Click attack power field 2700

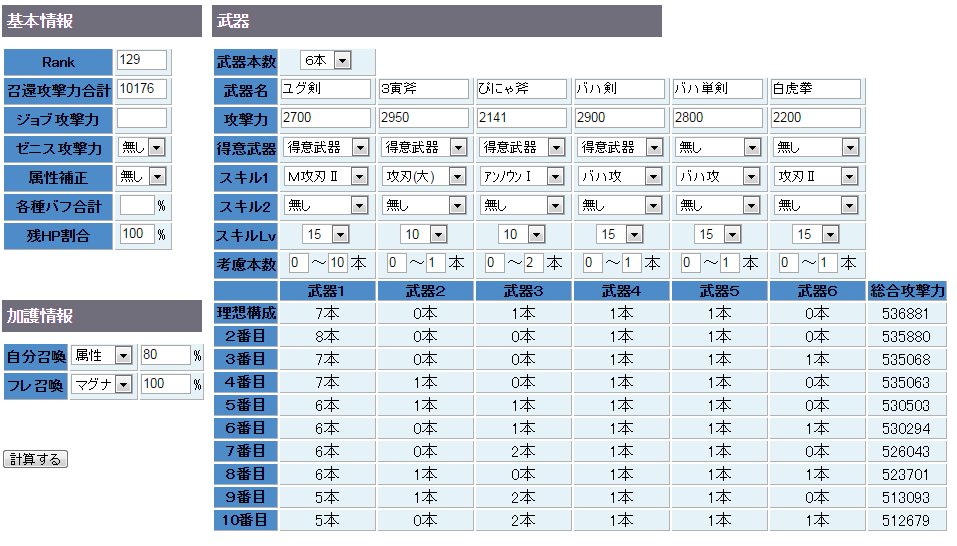pyautogui.click(x=325, y=118)
